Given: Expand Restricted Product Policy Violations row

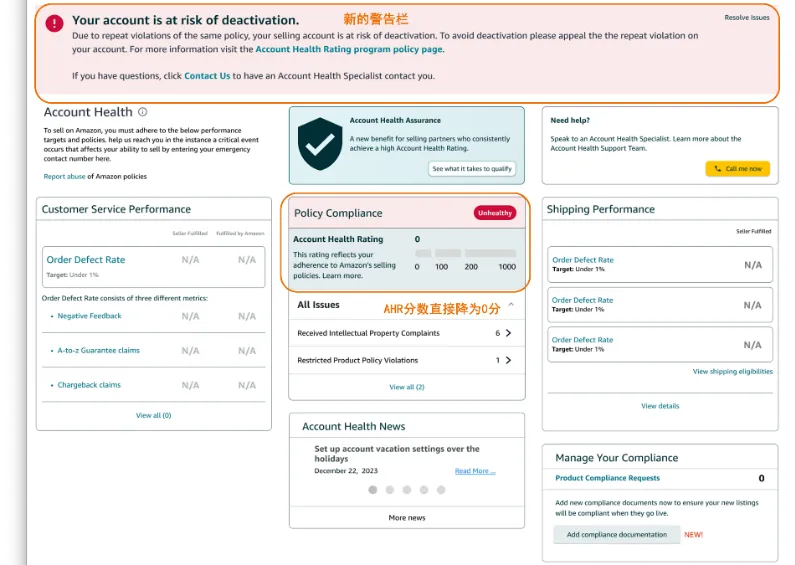Looking at the screenshot, I should (508, 360).
